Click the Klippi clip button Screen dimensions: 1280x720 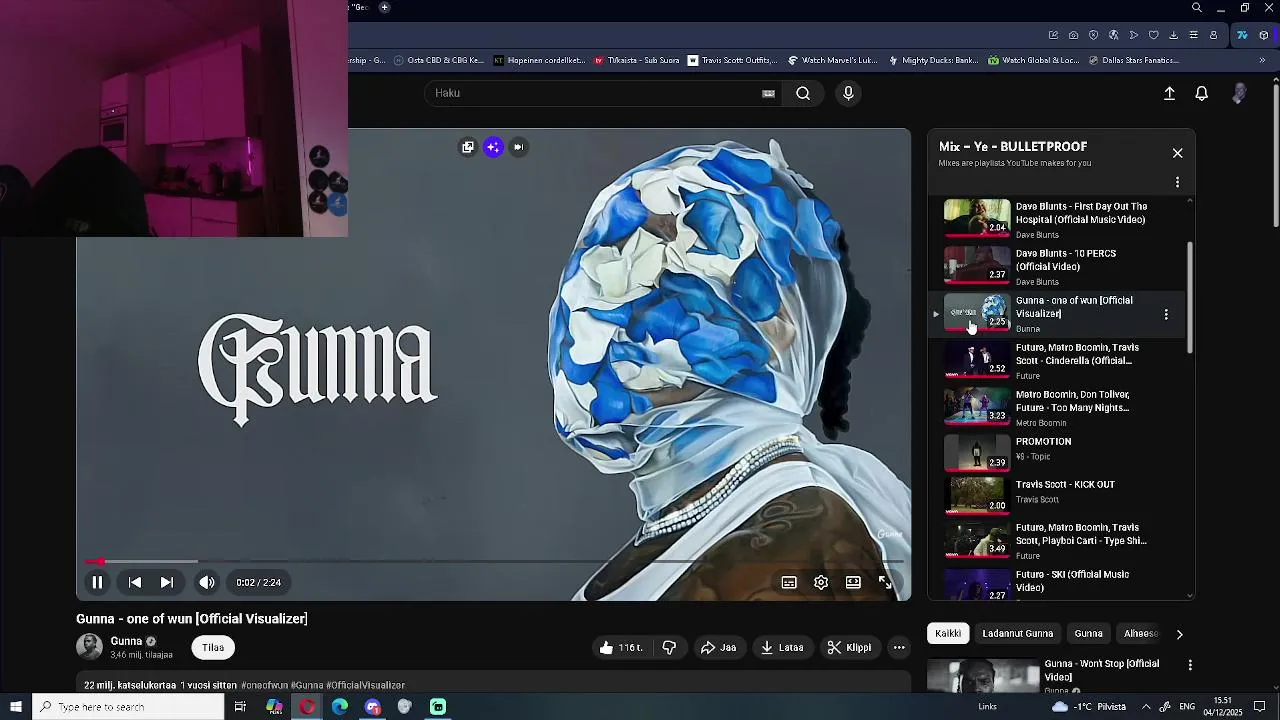(849, 648)
